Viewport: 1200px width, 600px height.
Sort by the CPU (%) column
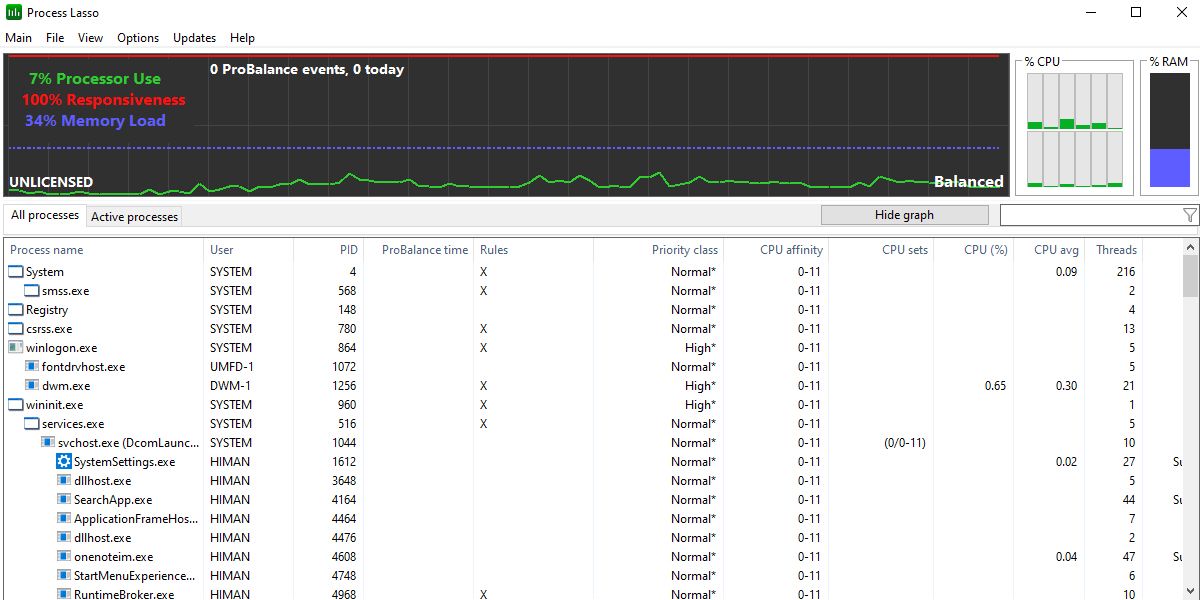975,250
